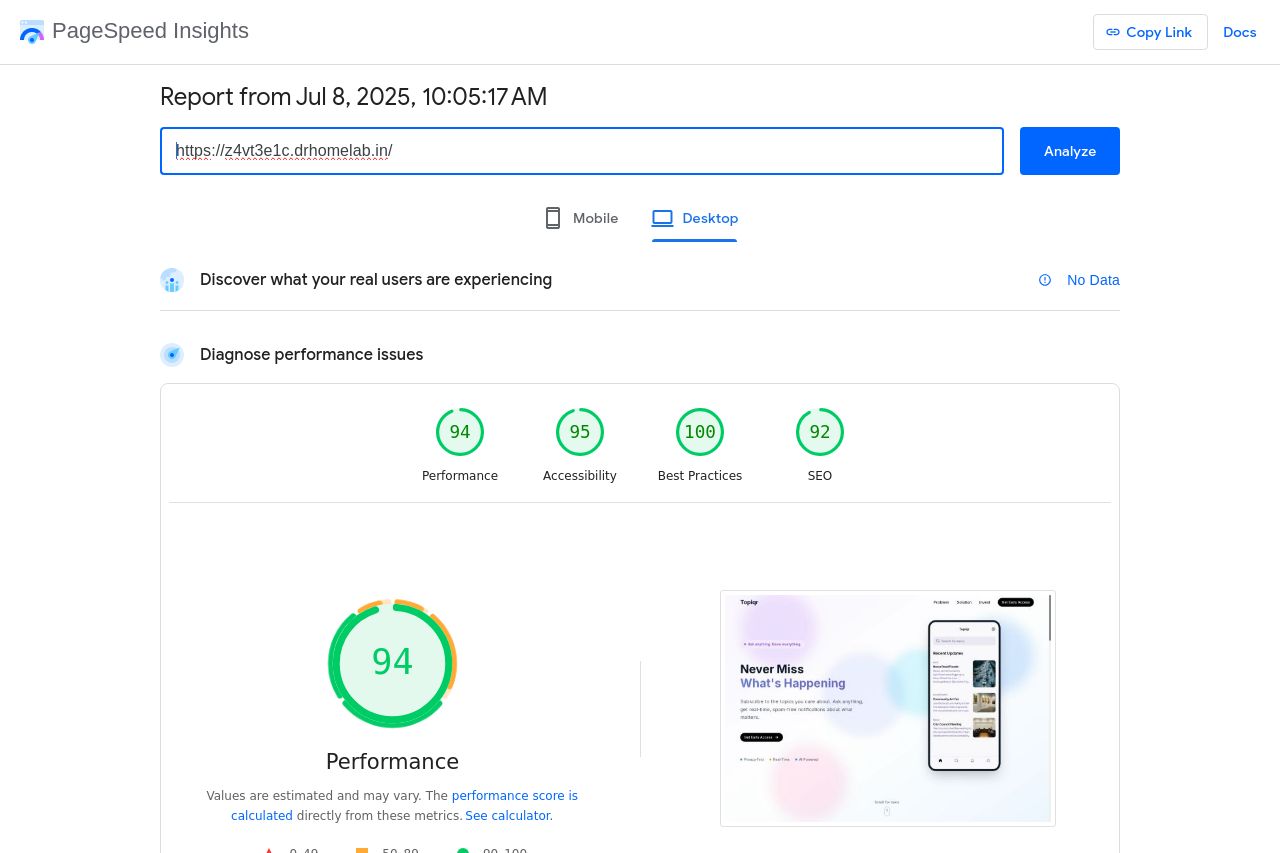Click the Diagnose performance issues radar icon
The image size is (1280, 853).
click(x=172, y=355)
